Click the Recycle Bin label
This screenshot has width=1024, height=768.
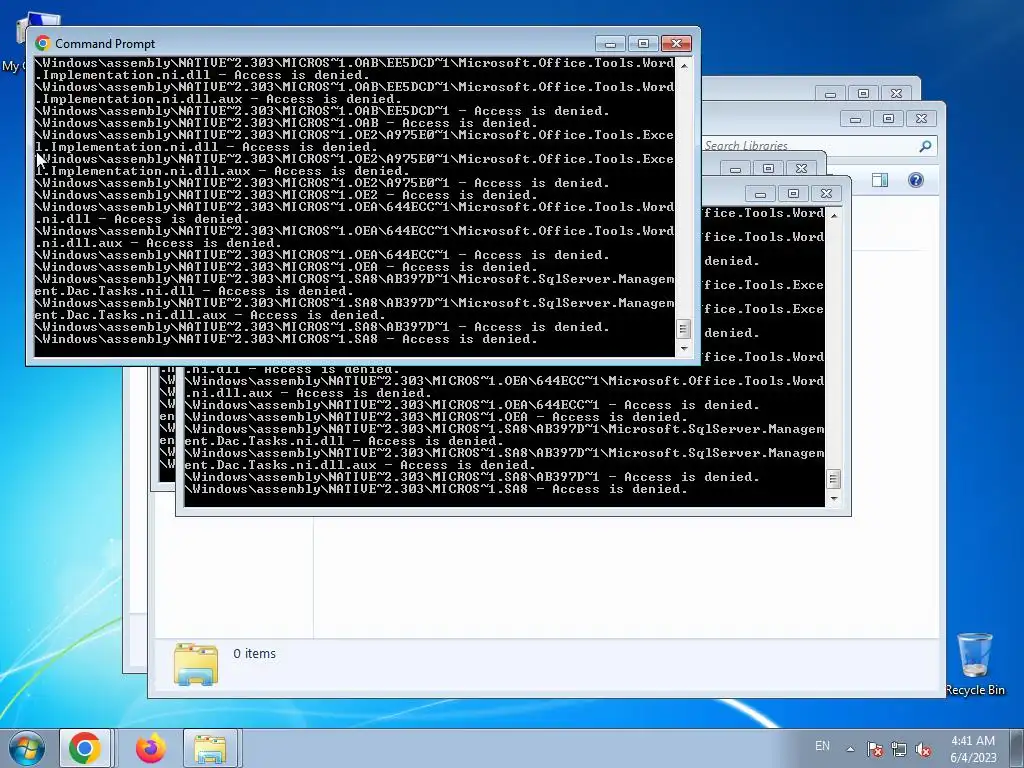tap(975, 690)
